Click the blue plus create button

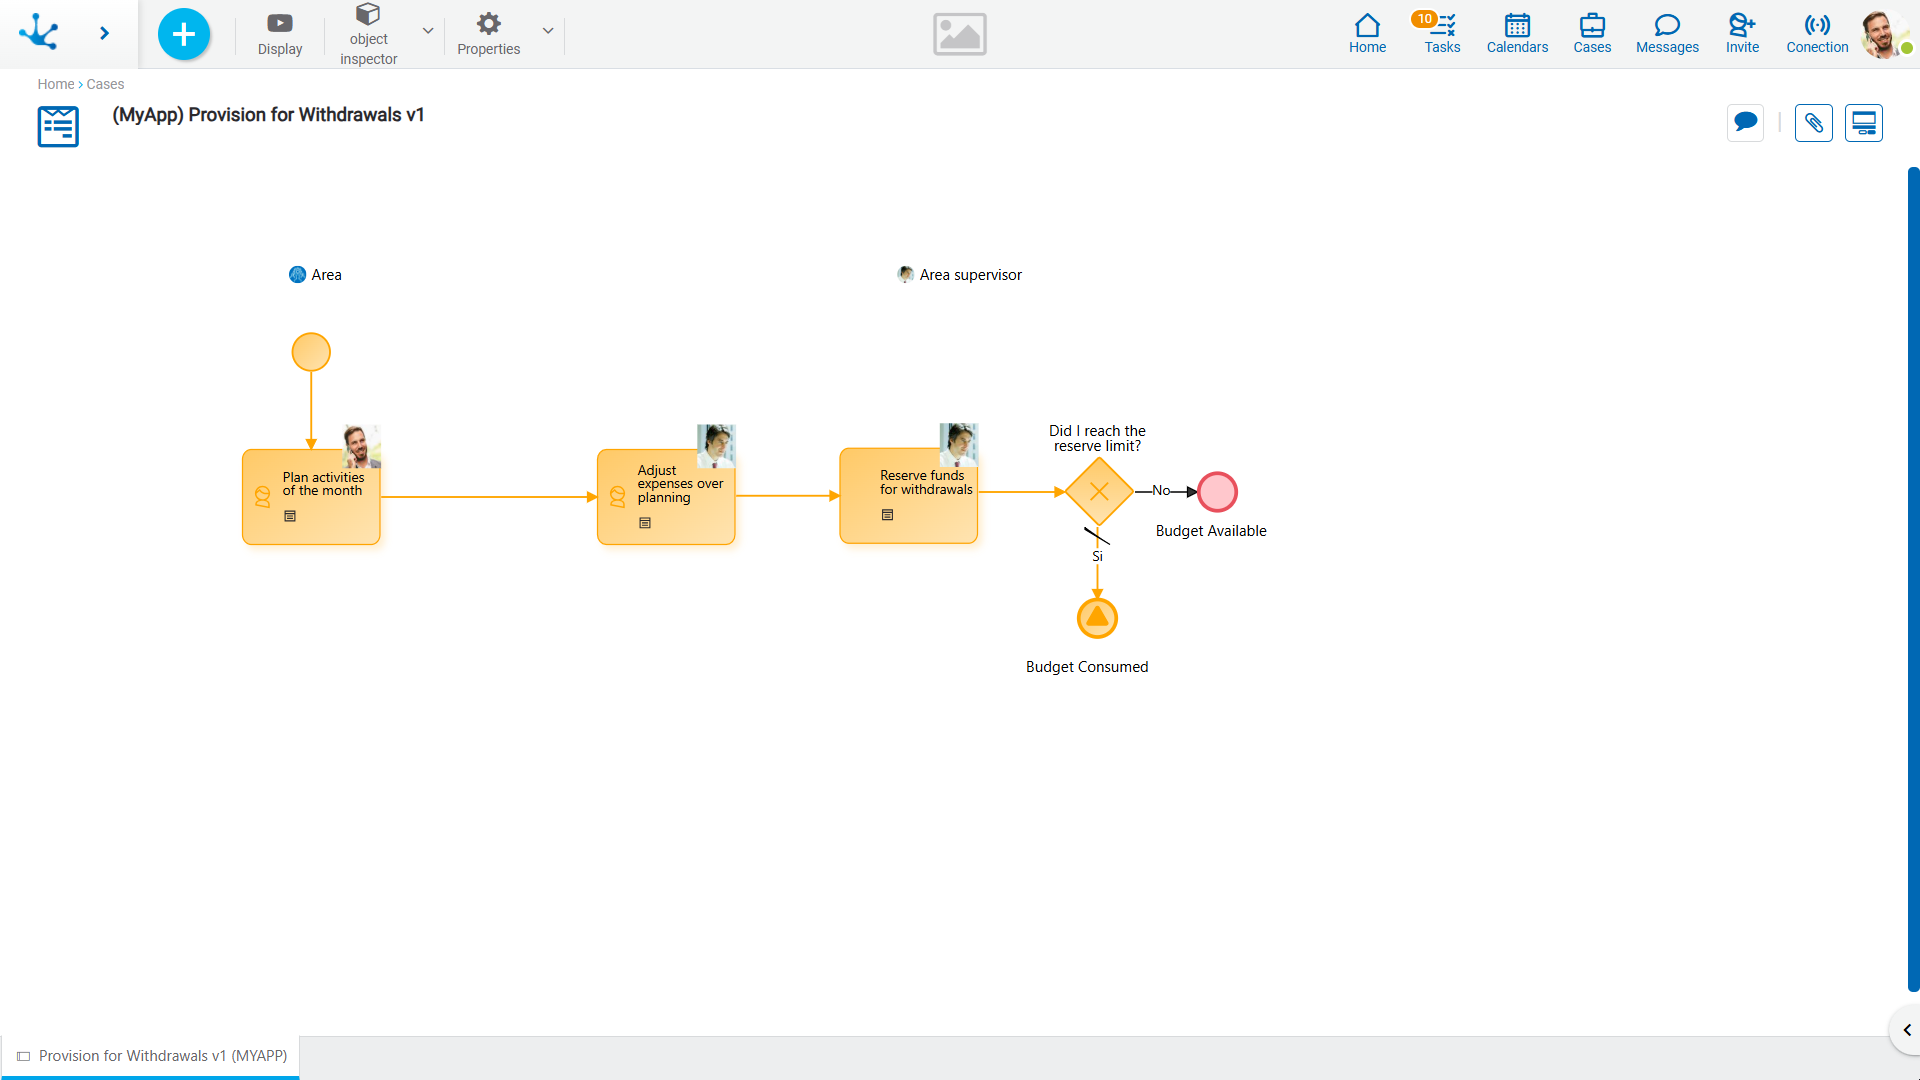click(x=184, y=34)
